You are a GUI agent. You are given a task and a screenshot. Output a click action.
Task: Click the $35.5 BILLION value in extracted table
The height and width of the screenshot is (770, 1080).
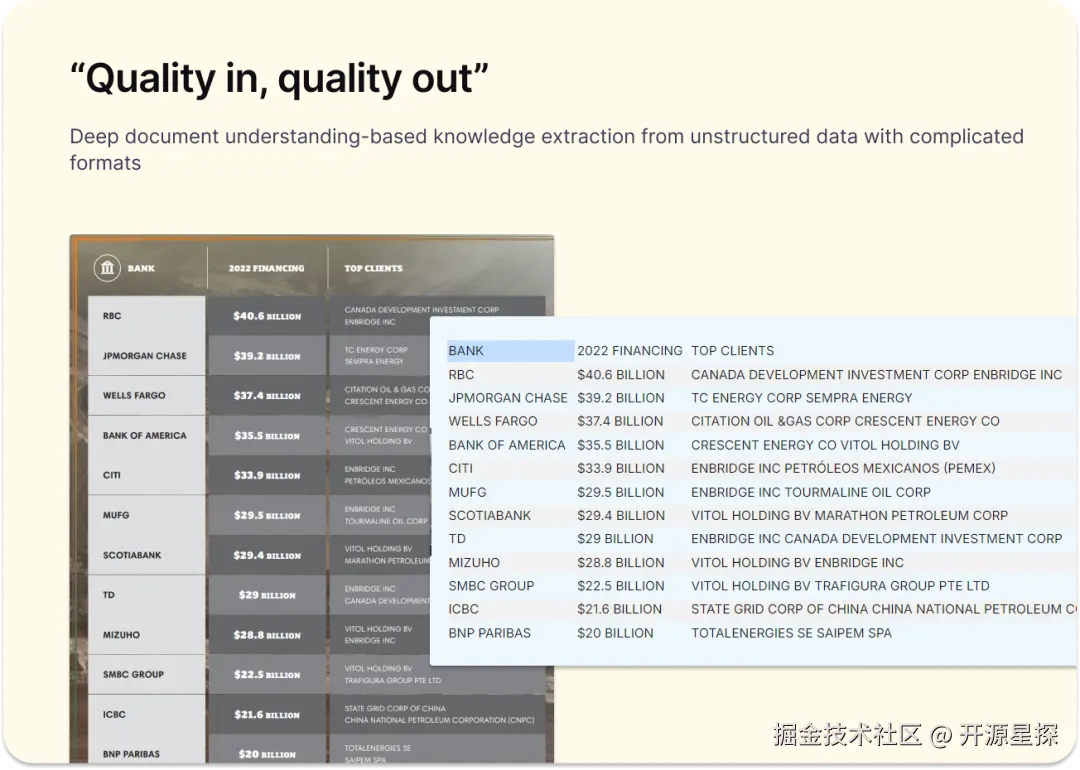coord(620,446)
